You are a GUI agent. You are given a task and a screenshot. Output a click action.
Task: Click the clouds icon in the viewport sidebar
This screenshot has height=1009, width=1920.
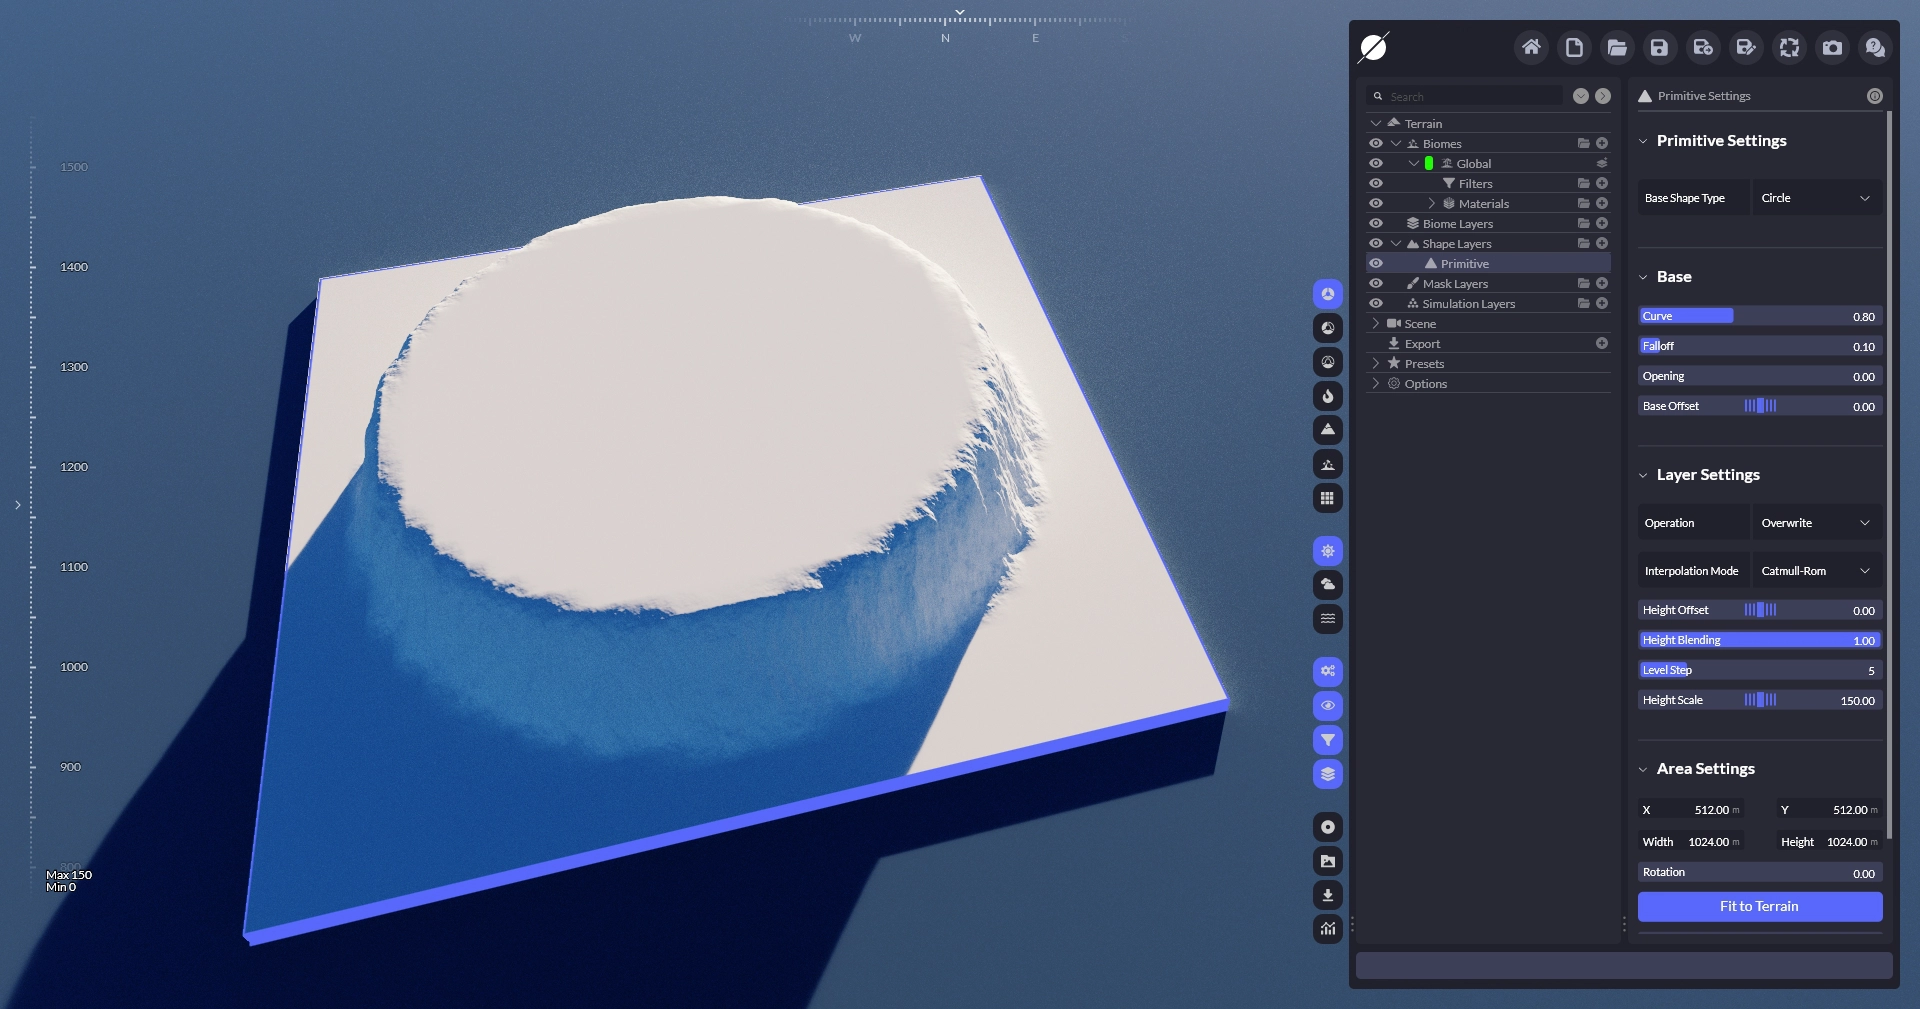tap(1327, 584)
